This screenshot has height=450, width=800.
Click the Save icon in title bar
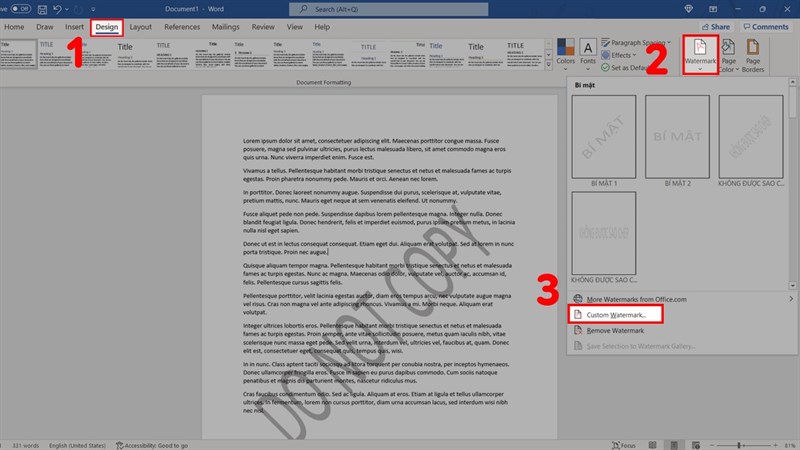[x=42, y=9]
